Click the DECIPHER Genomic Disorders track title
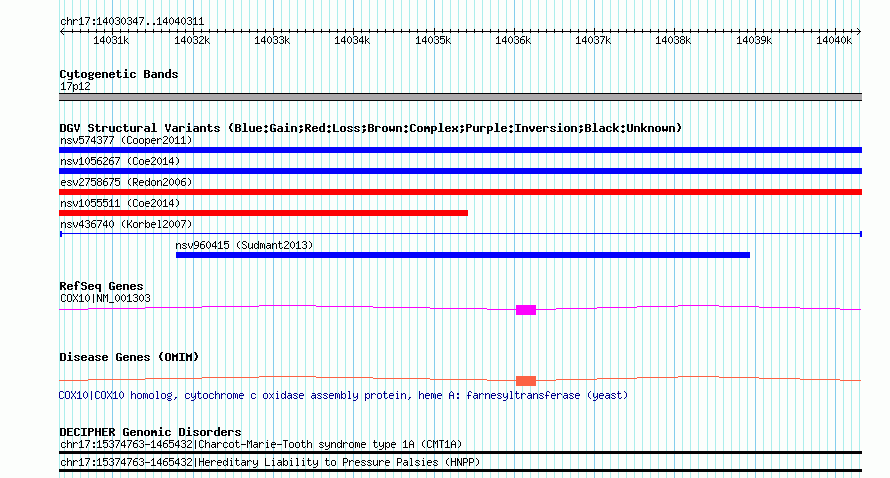Viewport: 890px width, 478px height. 150,432
